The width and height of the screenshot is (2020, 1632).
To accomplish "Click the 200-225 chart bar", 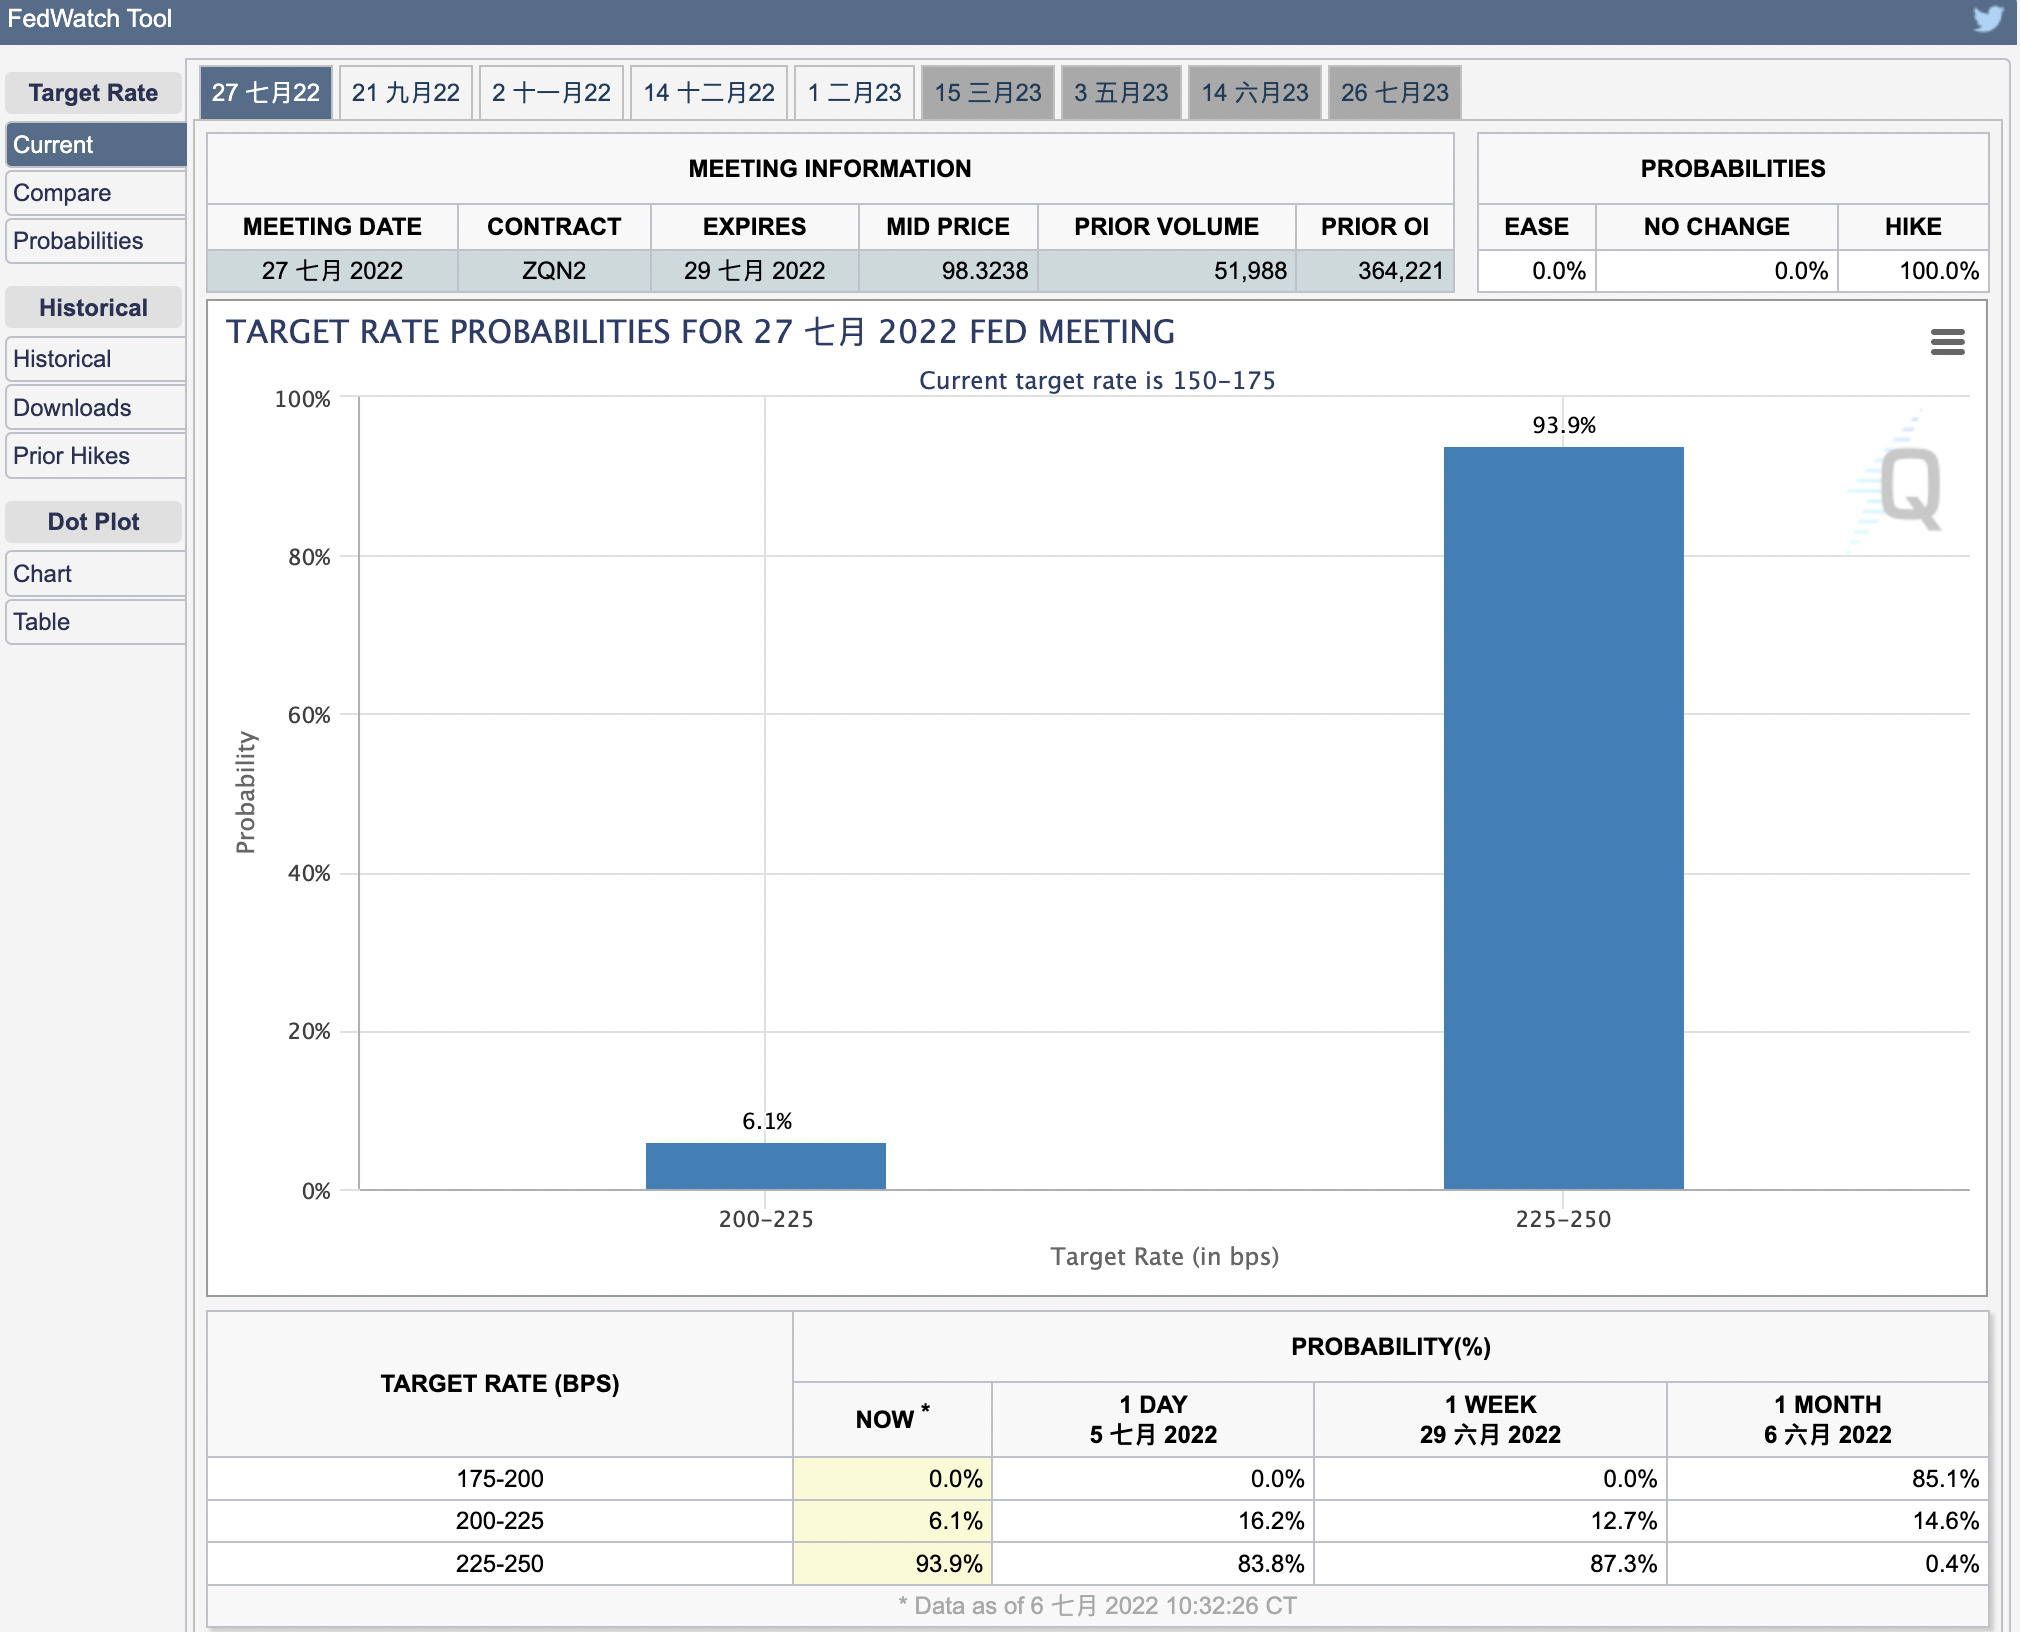I will [x=765, y=1166].
